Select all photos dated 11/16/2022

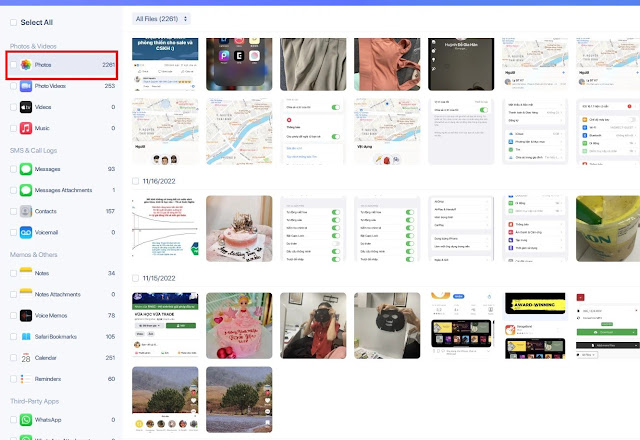point(136,181)
